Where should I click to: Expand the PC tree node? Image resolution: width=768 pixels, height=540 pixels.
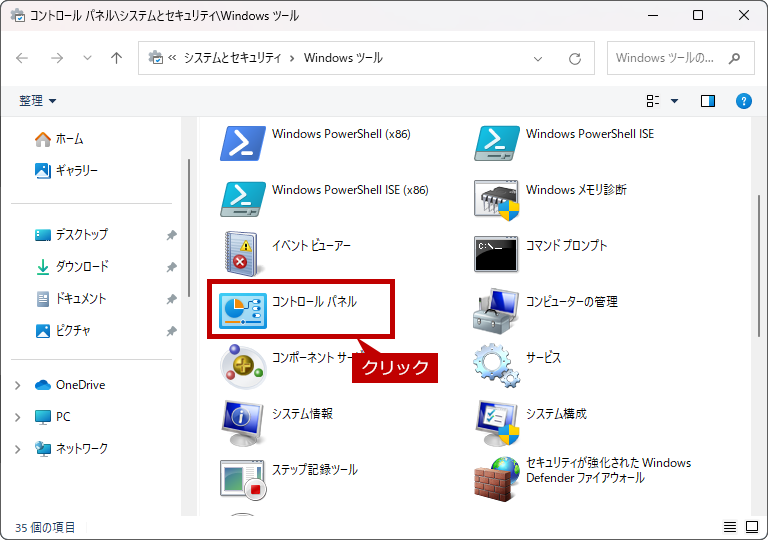(18, 417)
